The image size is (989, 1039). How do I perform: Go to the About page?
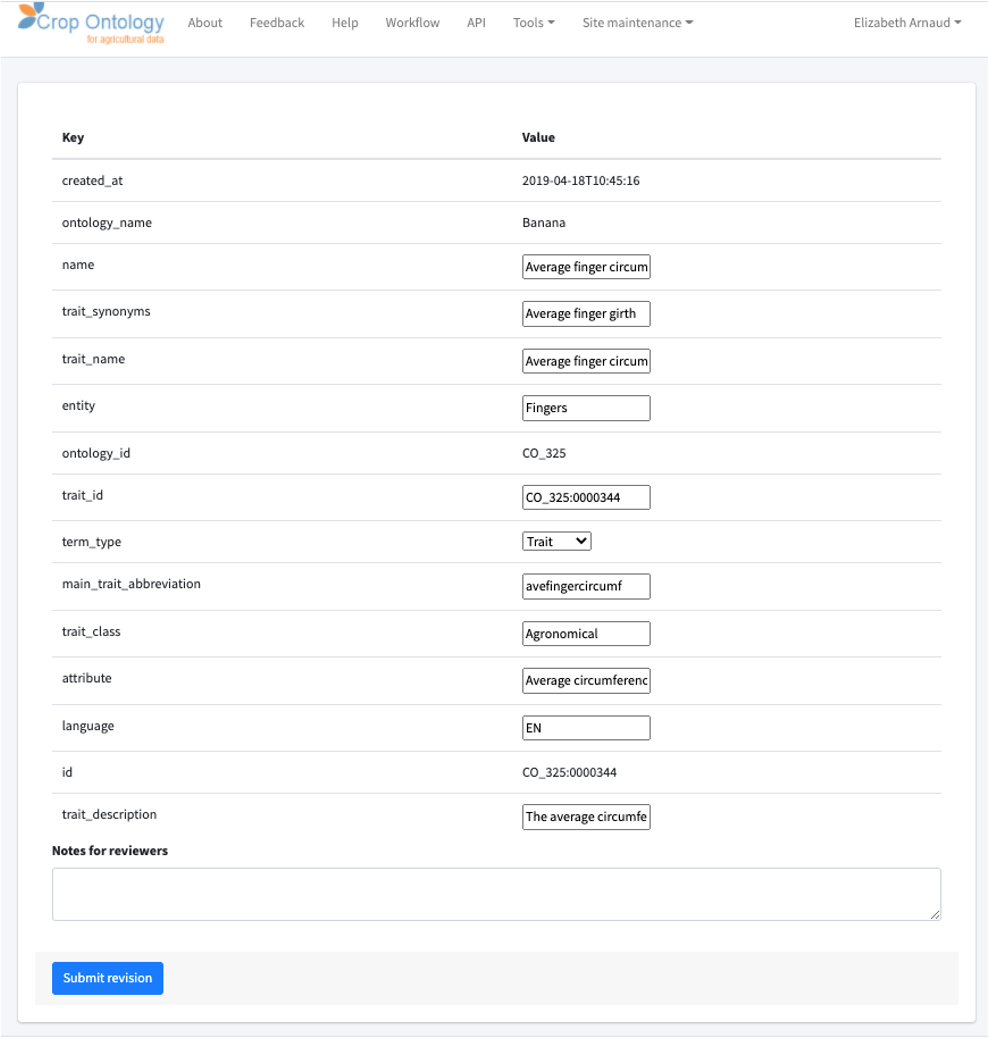click(205, 23)
